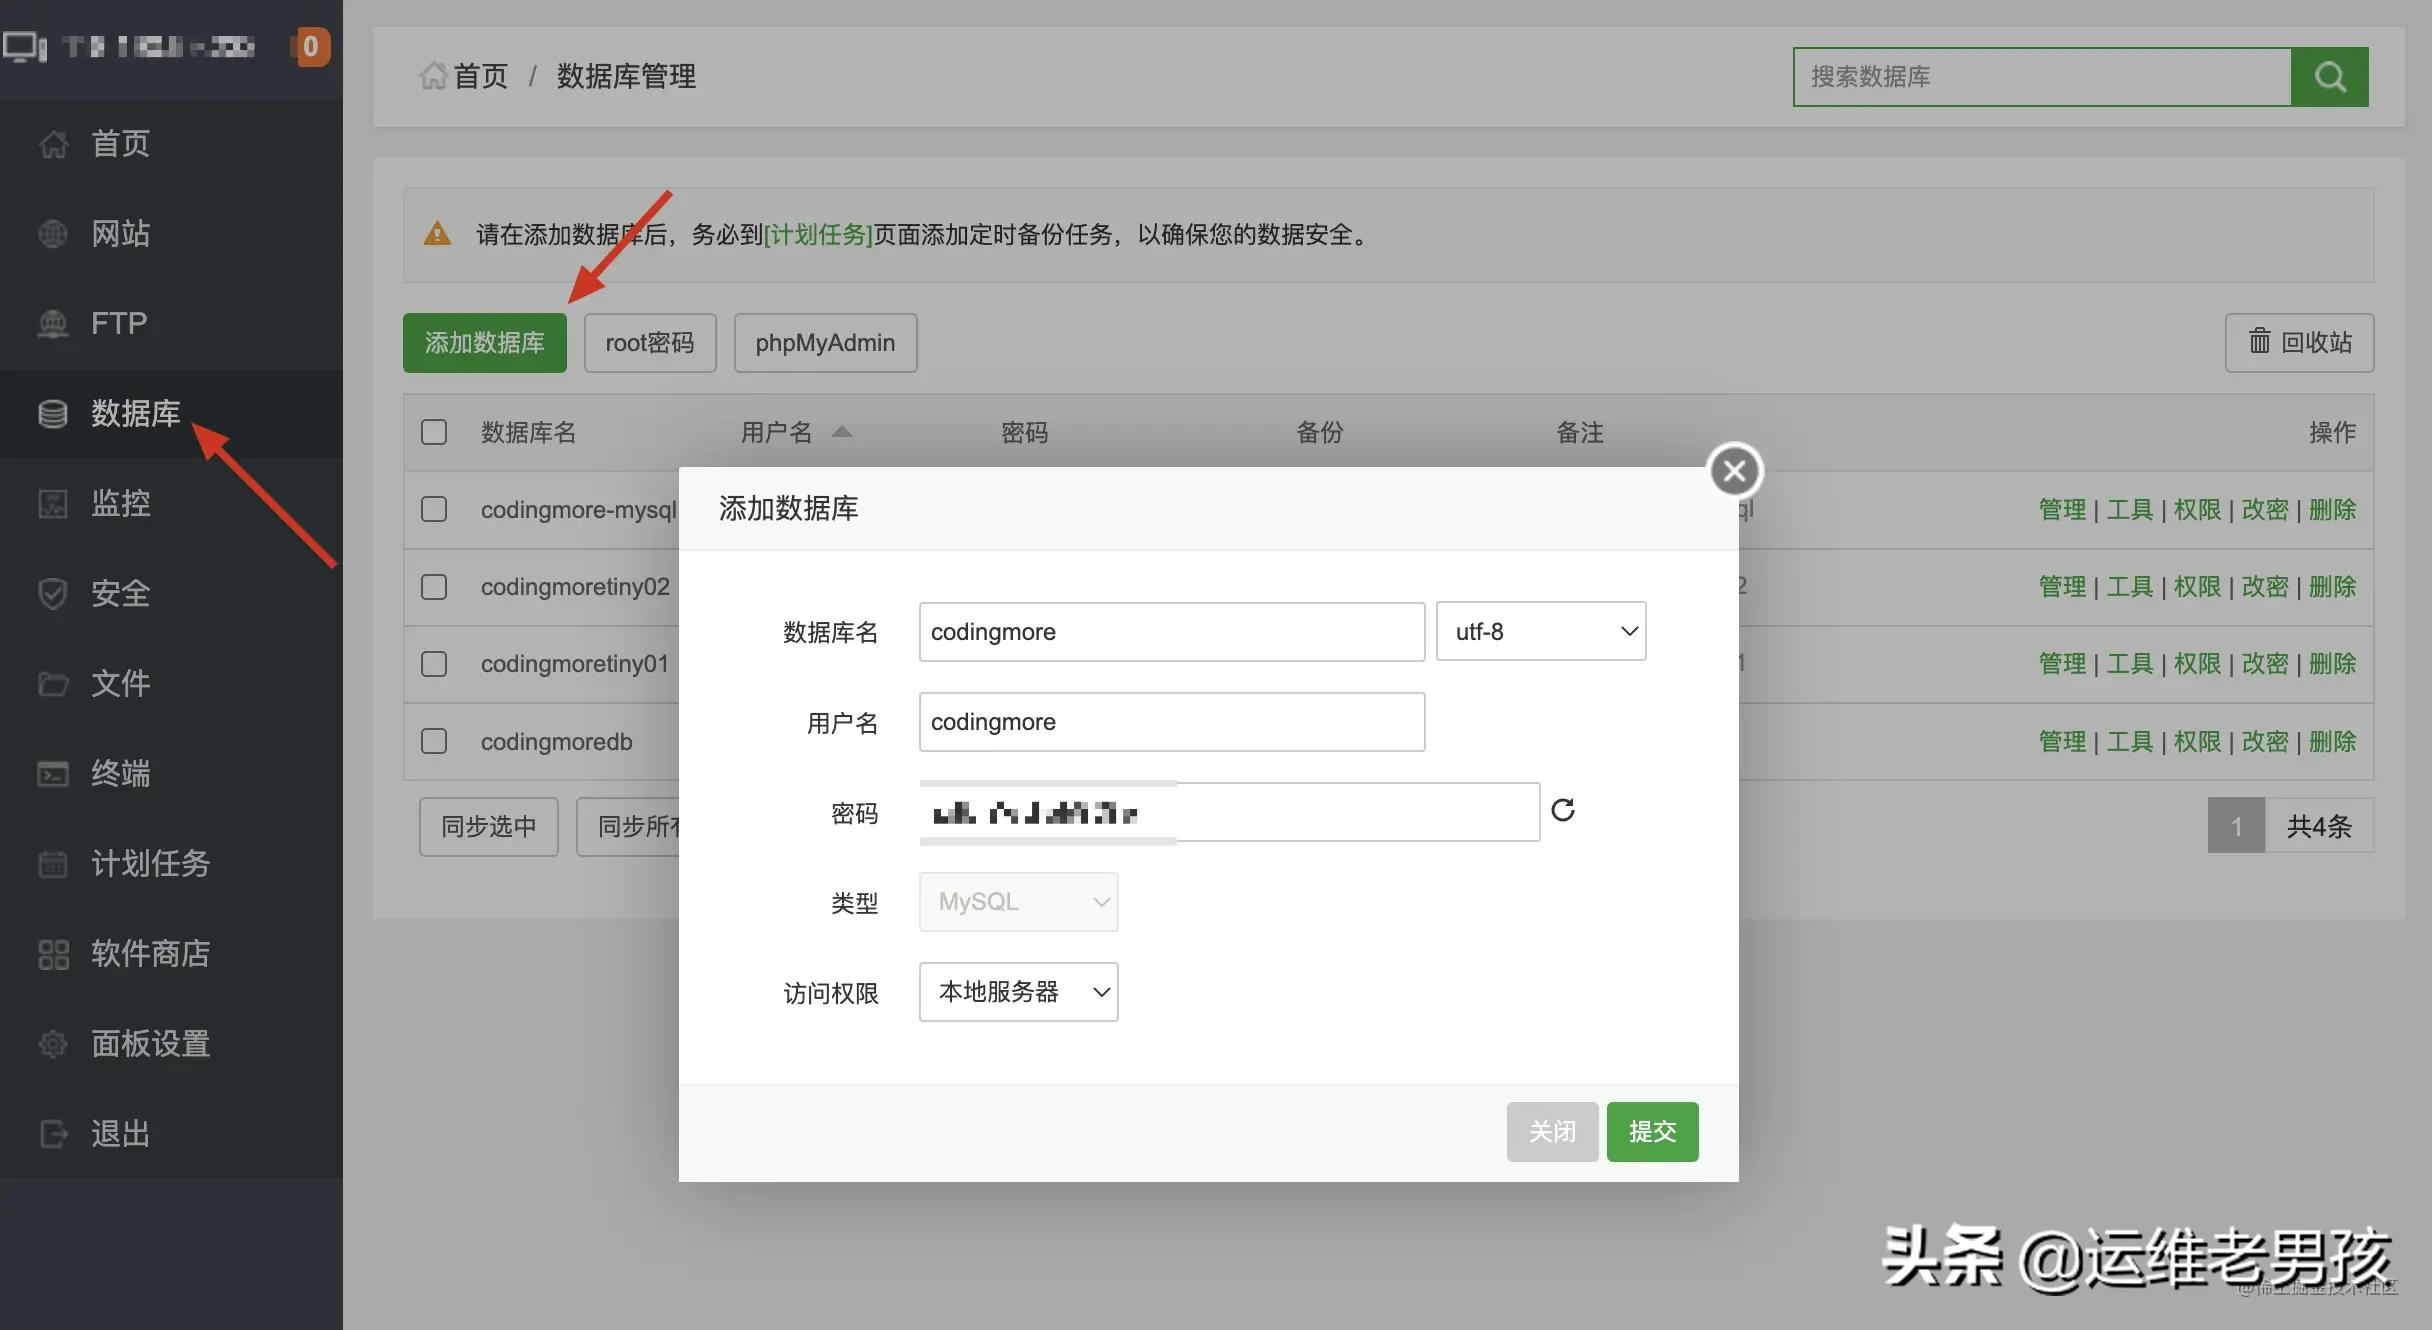
Task: Open the 终端 from sidebar
Action: [x=120, y=773]
